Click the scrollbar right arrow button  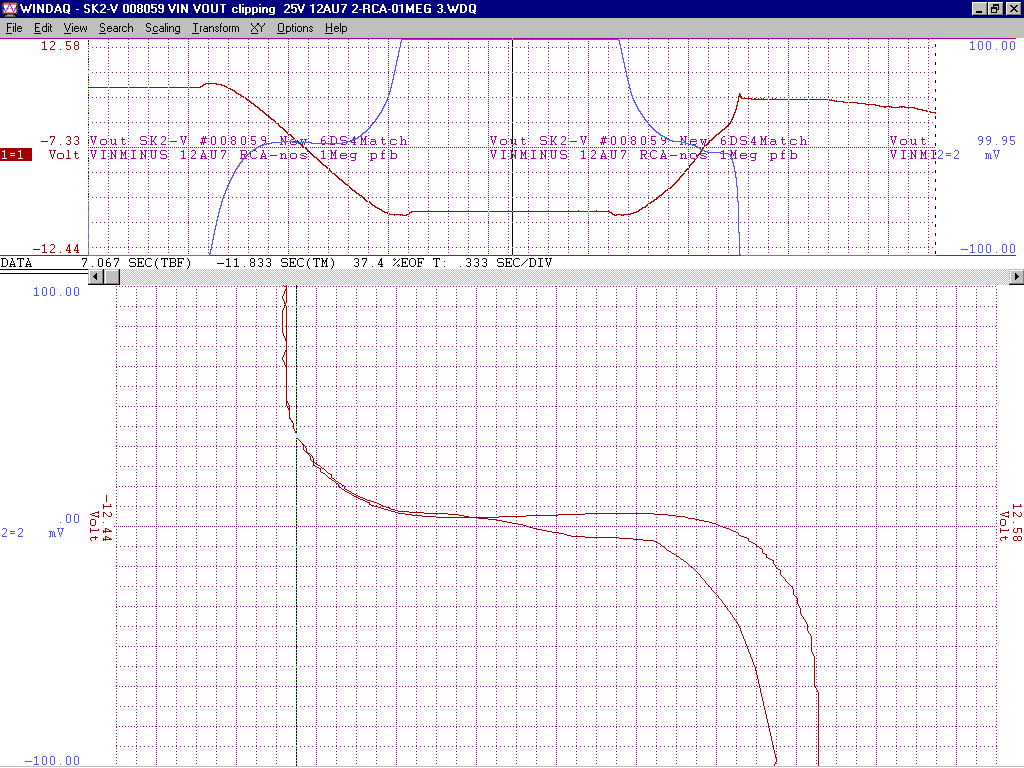click(x=1017, y=276)
